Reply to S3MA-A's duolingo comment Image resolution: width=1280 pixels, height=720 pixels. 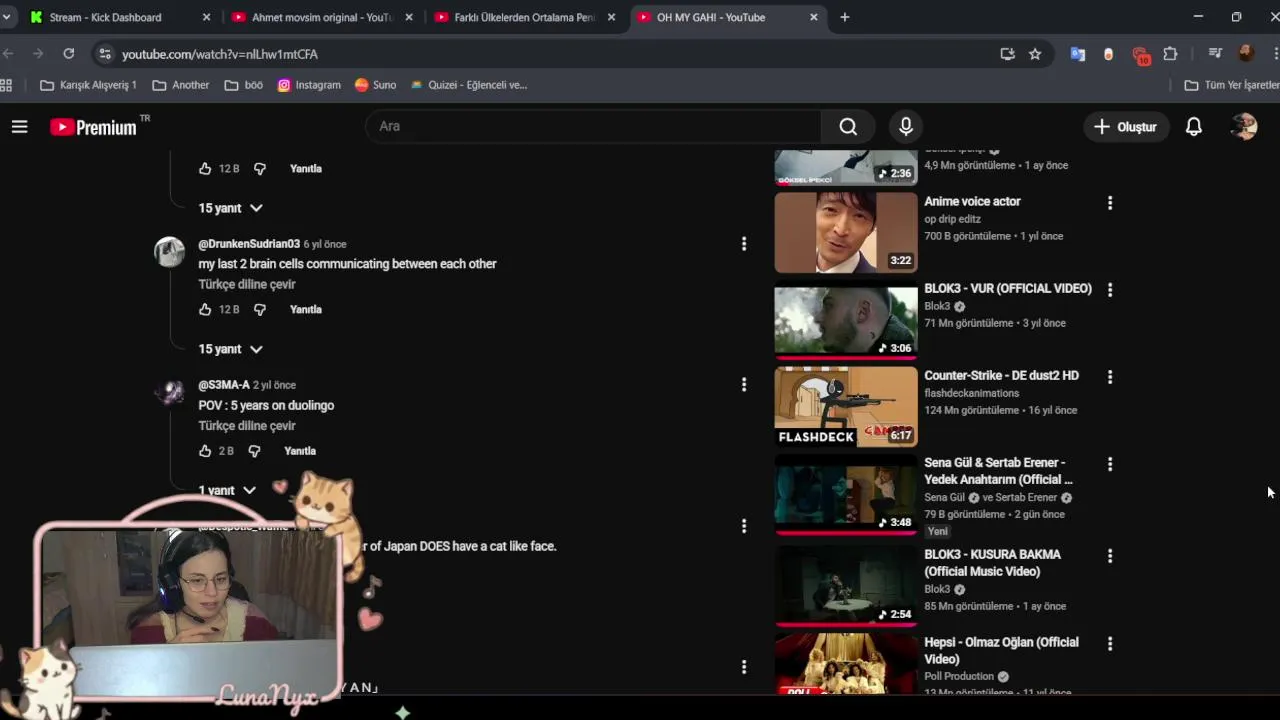[300, 451]
